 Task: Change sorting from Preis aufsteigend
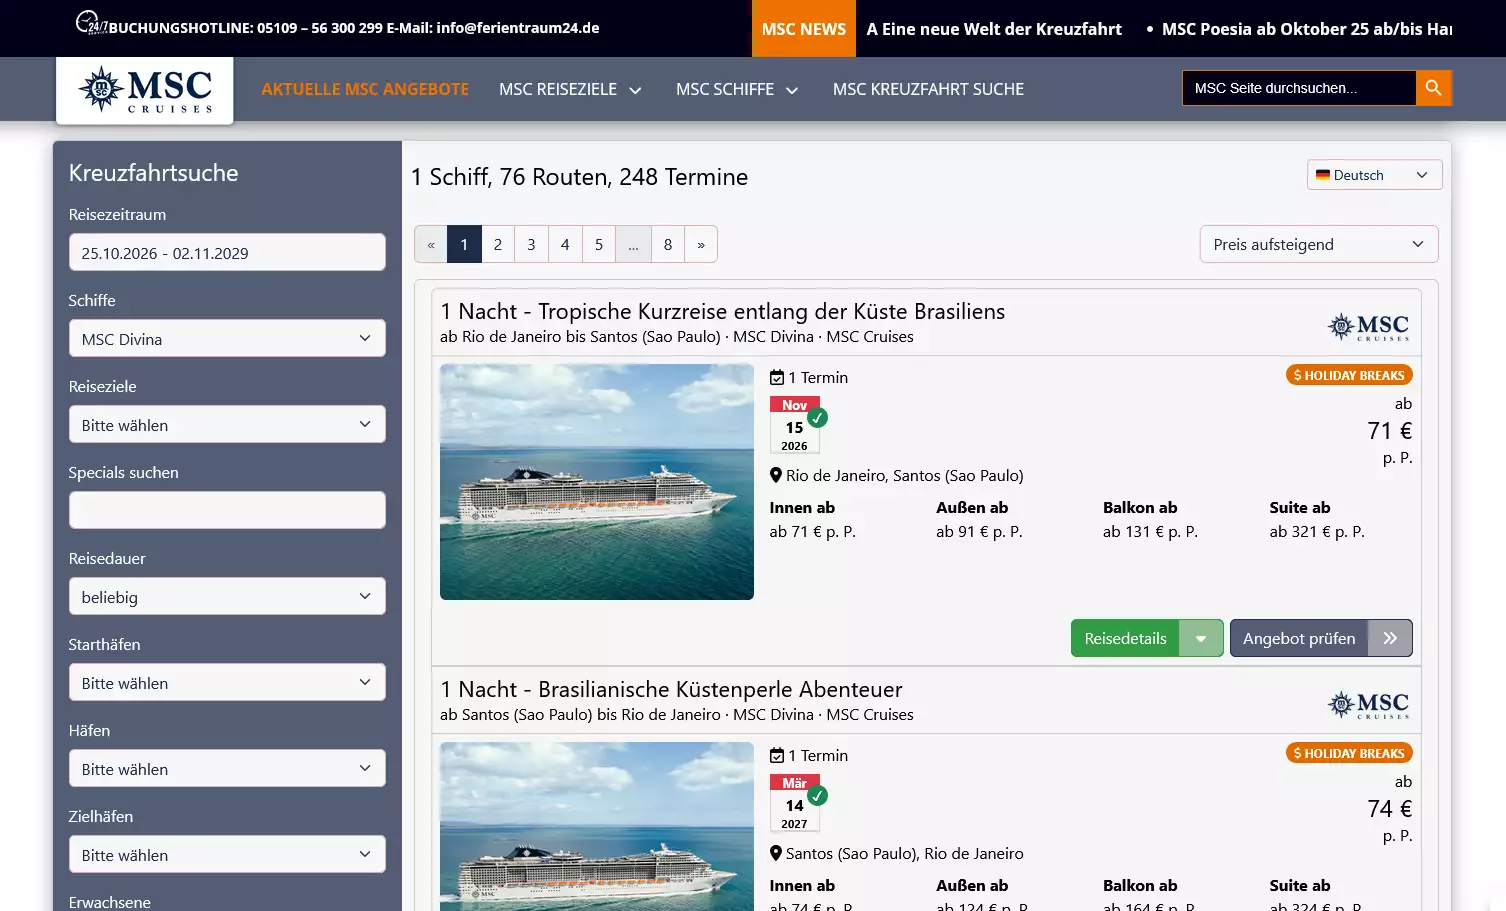pyautogui.click(x=1319, y=244)
